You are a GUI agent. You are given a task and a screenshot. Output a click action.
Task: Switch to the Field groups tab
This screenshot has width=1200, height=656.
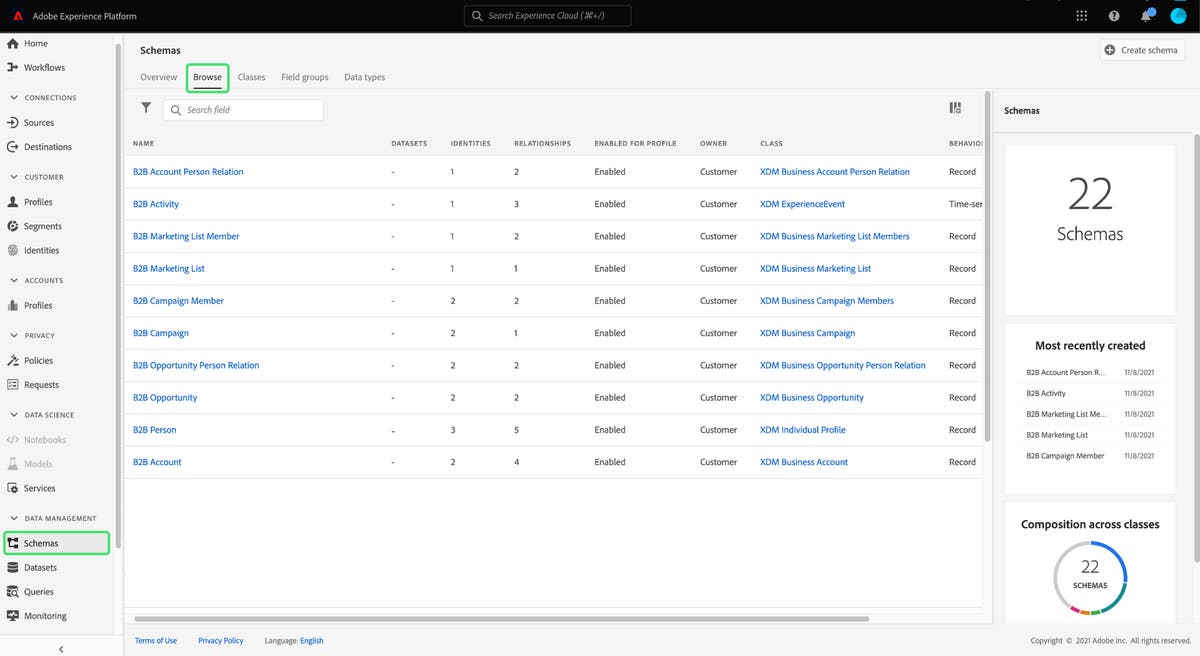[304, 77]
